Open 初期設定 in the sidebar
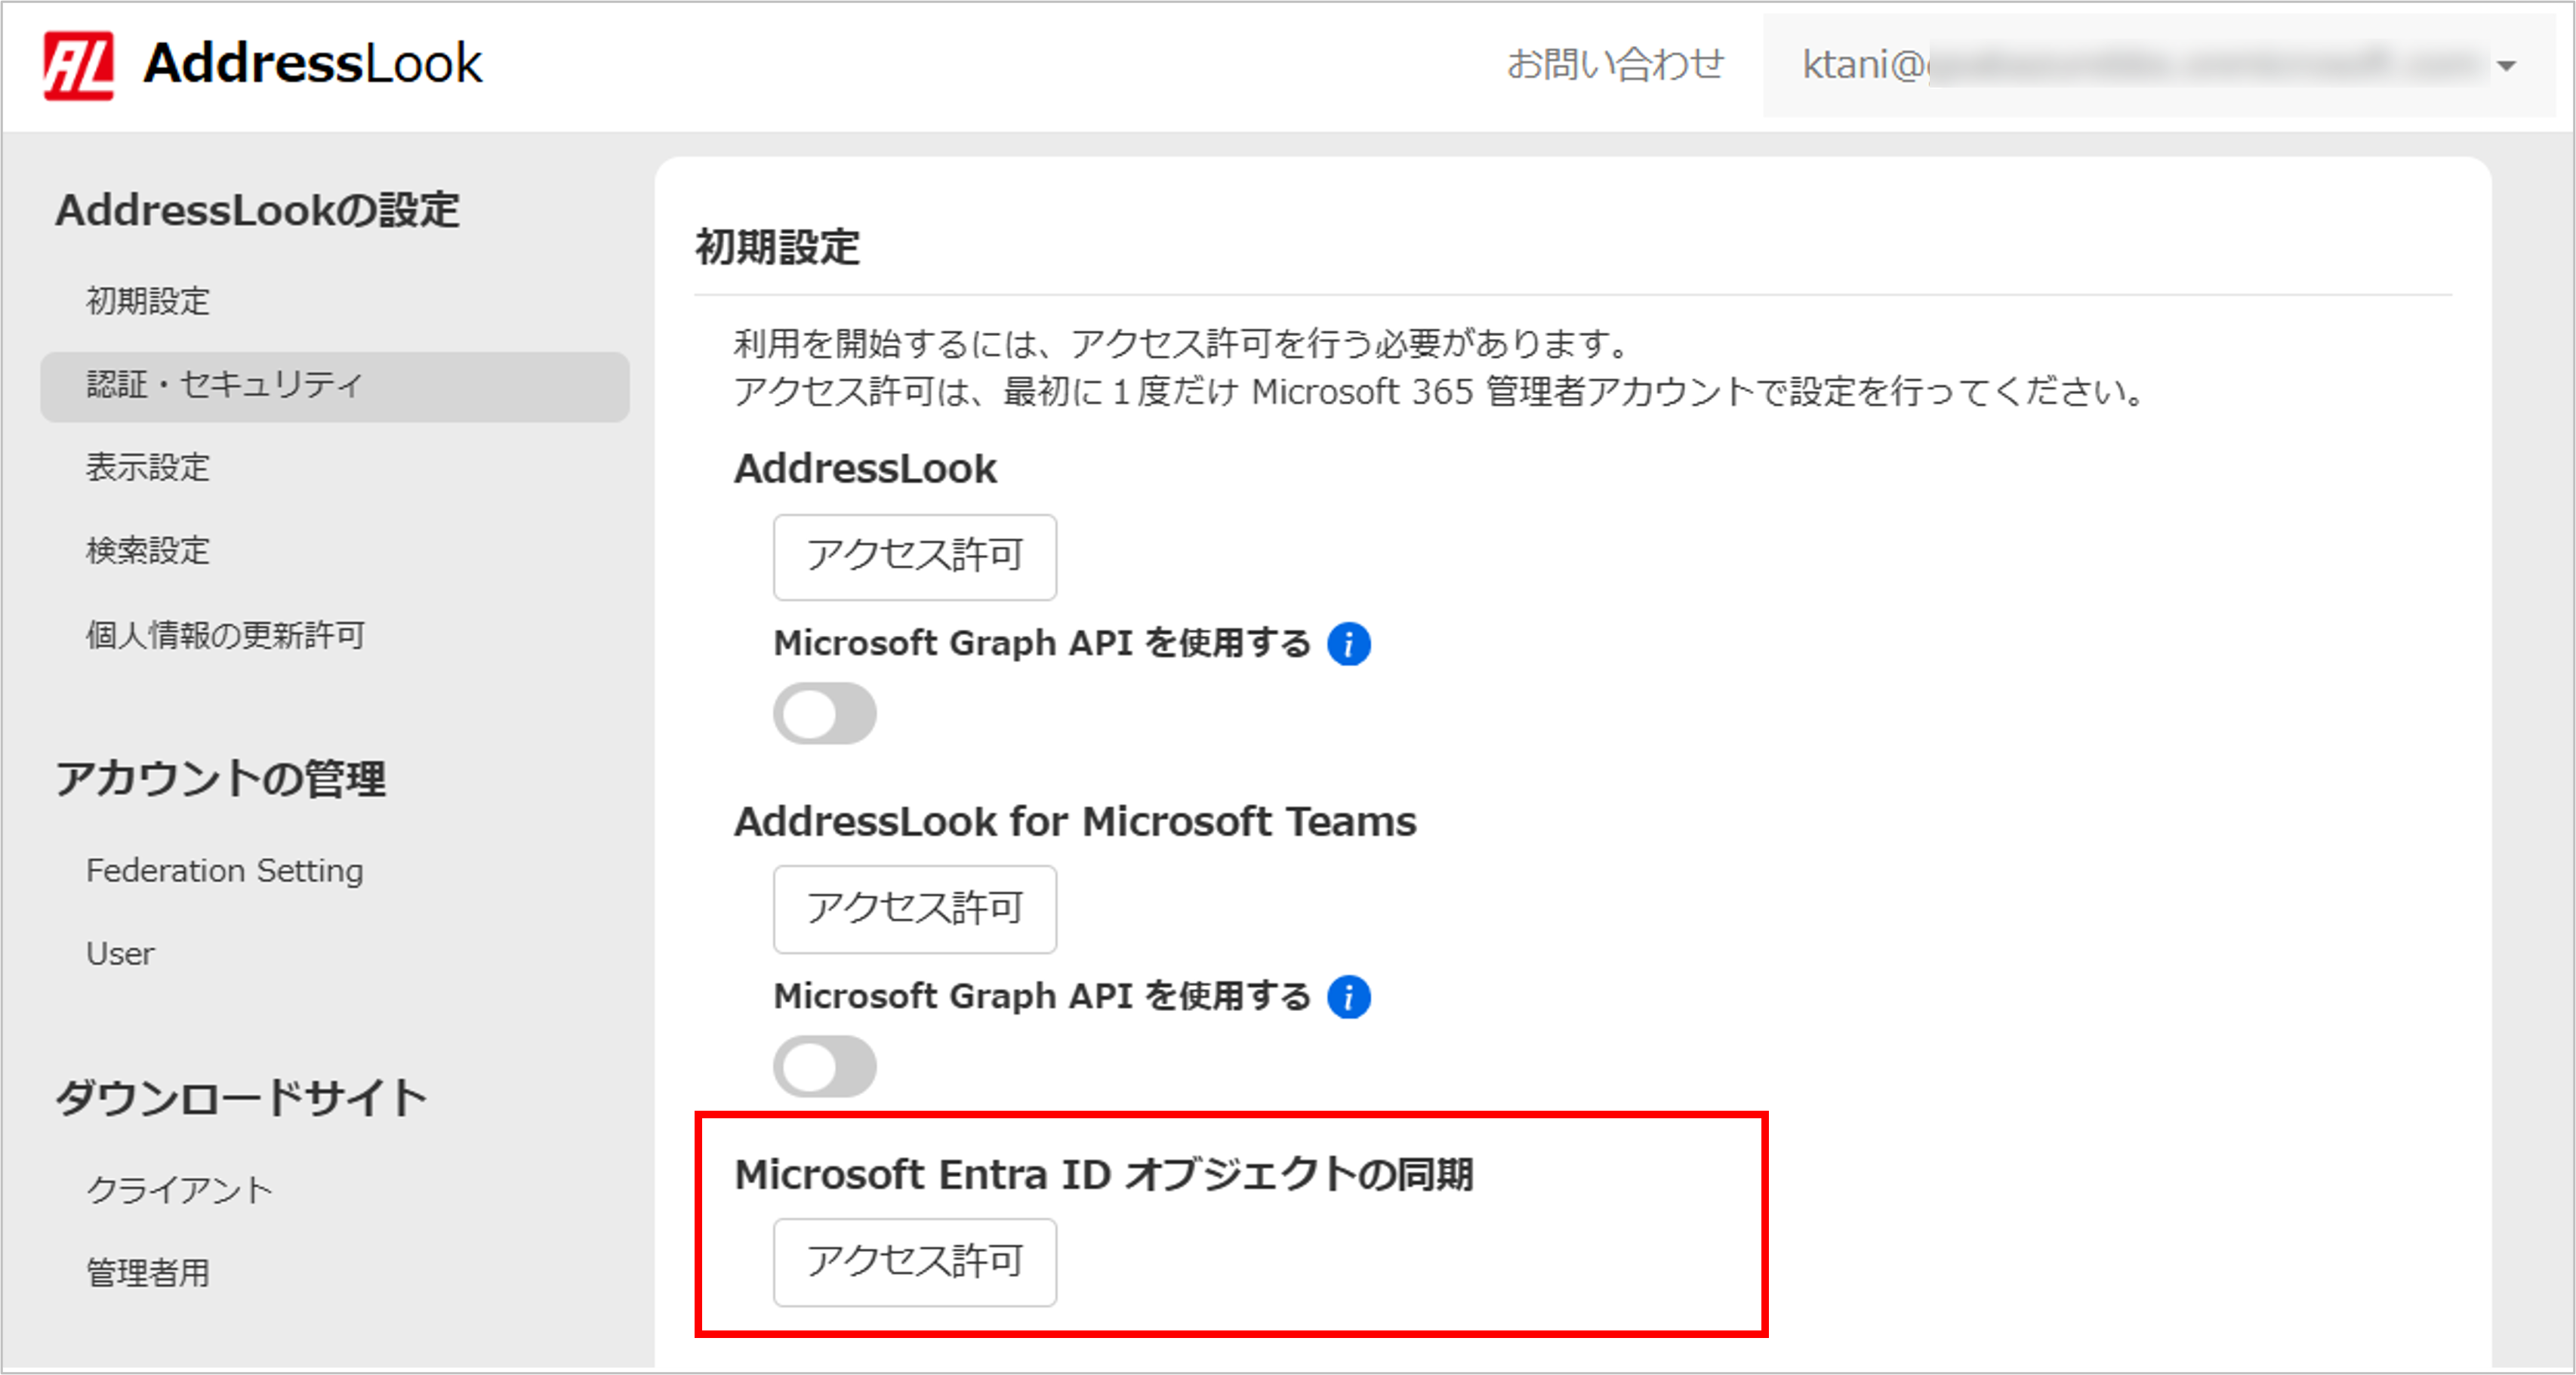This screenshot has width=2576, height=1375. [x=148, y=301]
